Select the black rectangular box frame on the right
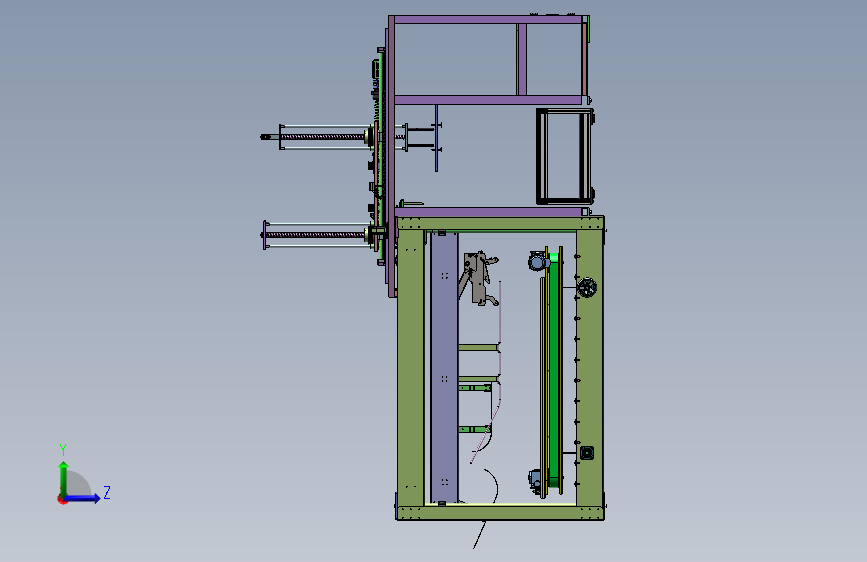Screen dimensions: 867x562 click(565, 157)
